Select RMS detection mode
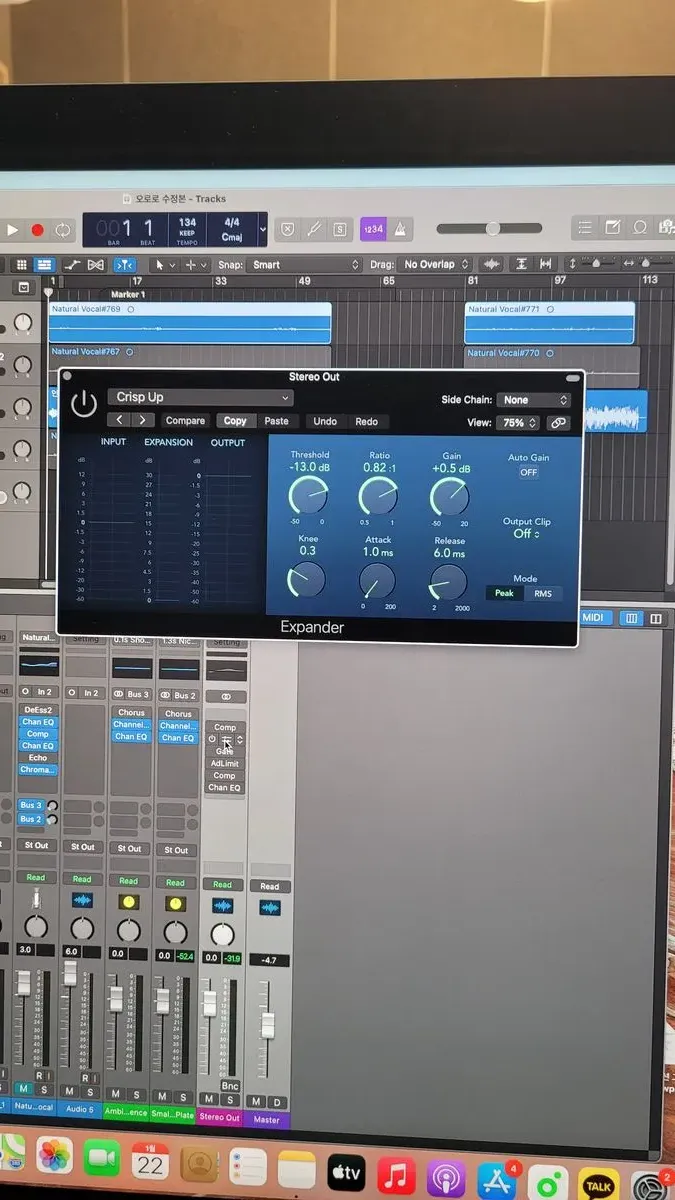The height and width of the screenshot is (1200, 675). 542,593
